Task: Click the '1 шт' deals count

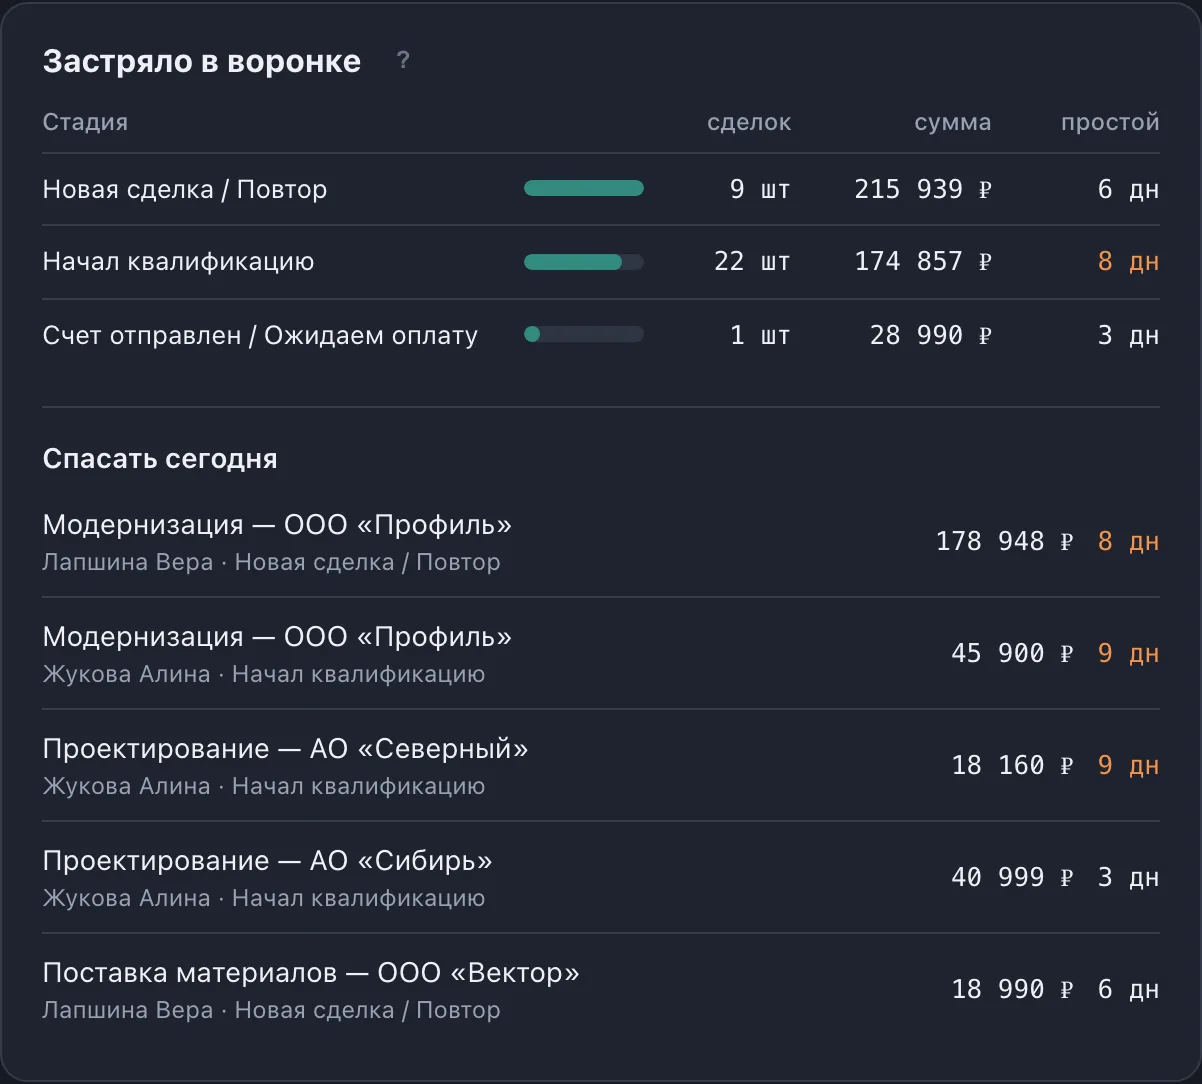Action: 760,335
